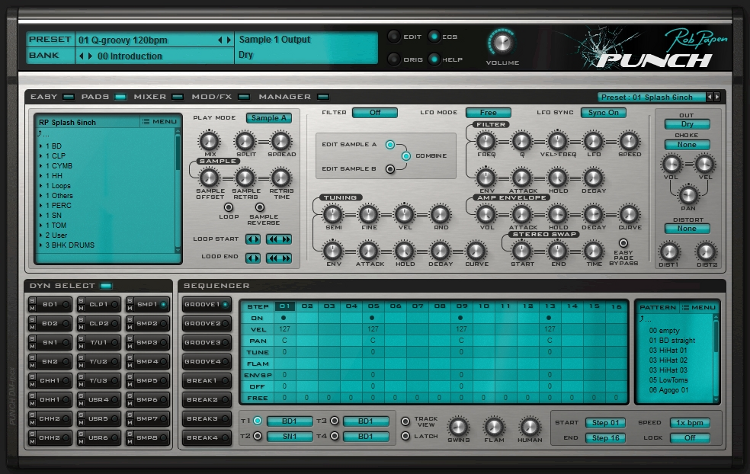Open LFO SYNC dropdown showing Sync On

click(604, 112)
